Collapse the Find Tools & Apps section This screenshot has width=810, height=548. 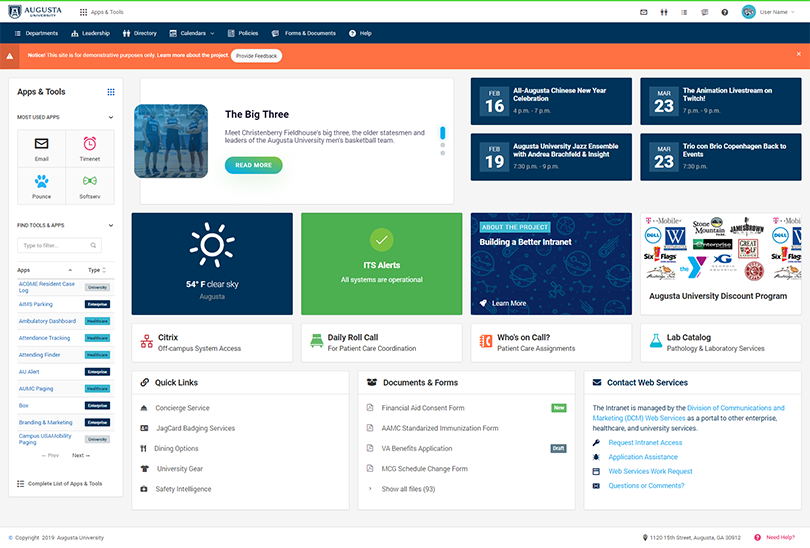coord(111,225)
